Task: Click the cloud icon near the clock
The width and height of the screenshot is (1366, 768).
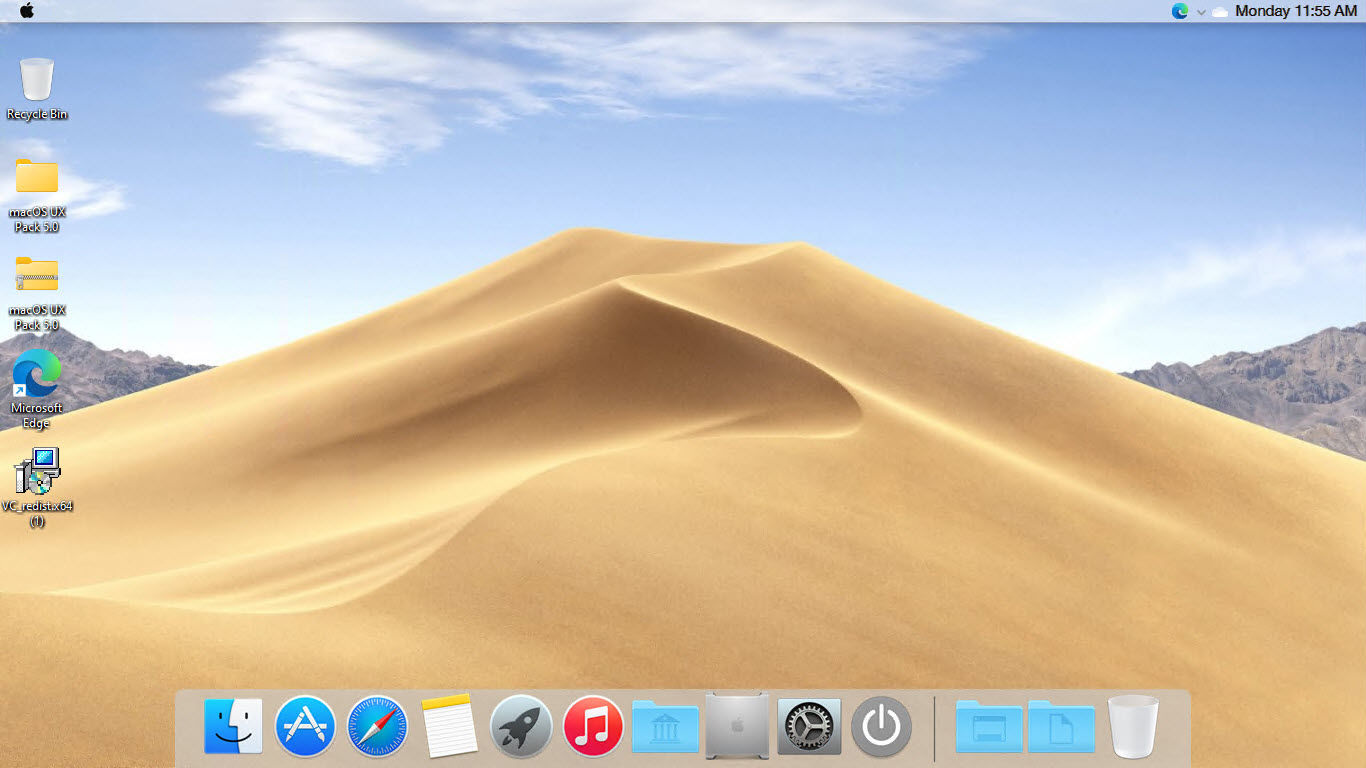Action: tap(1220, 11)
